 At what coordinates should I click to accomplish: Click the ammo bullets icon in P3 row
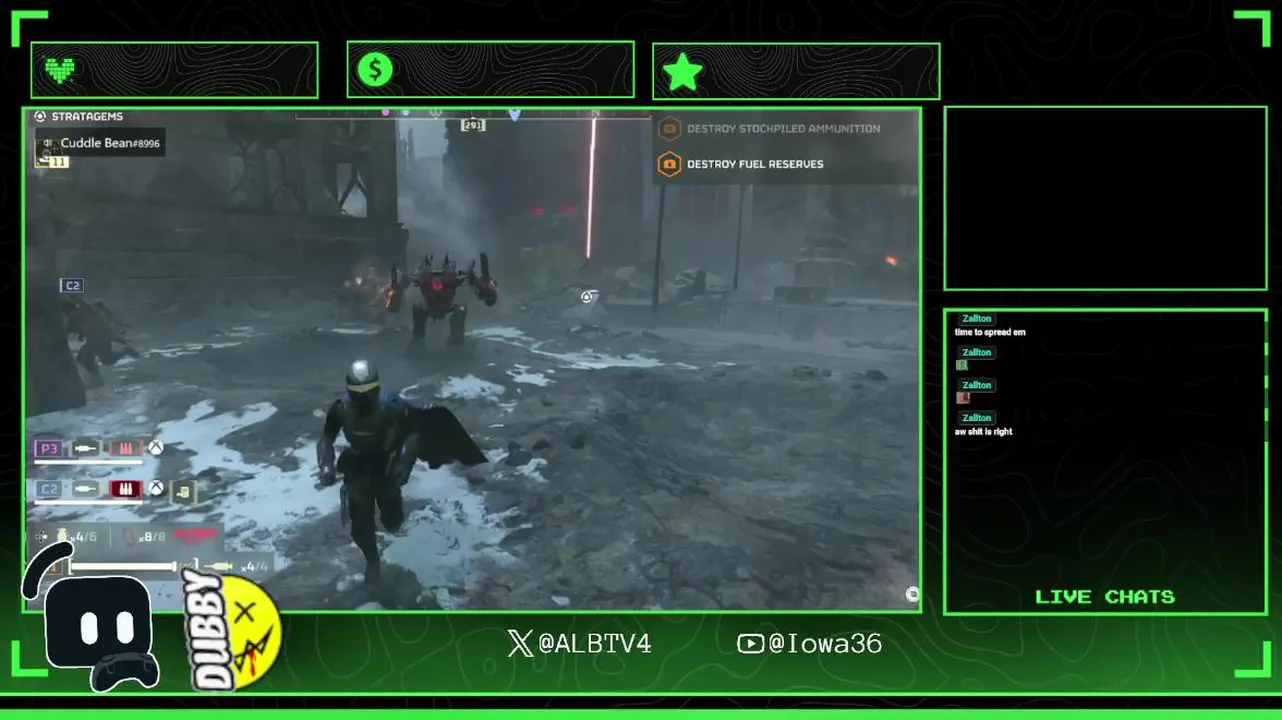tap(125, 449)
